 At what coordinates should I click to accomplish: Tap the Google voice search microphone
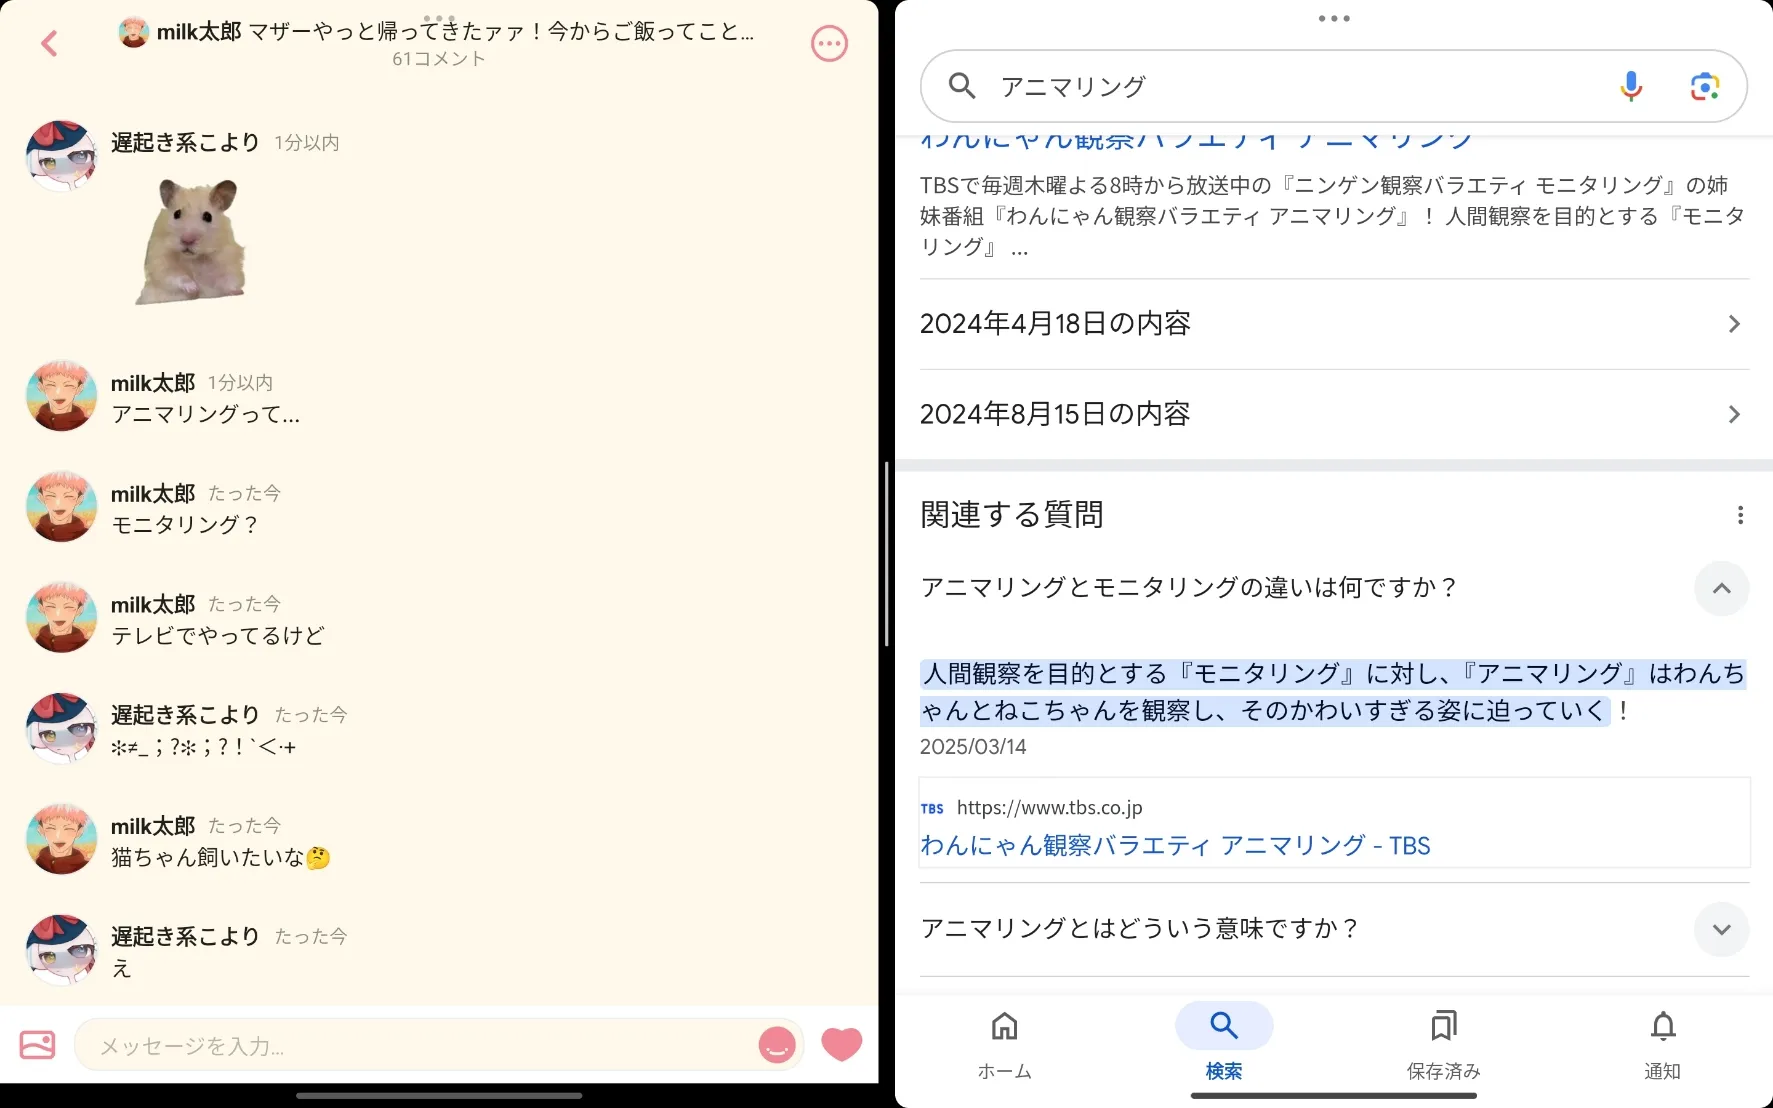(1631, 87)
